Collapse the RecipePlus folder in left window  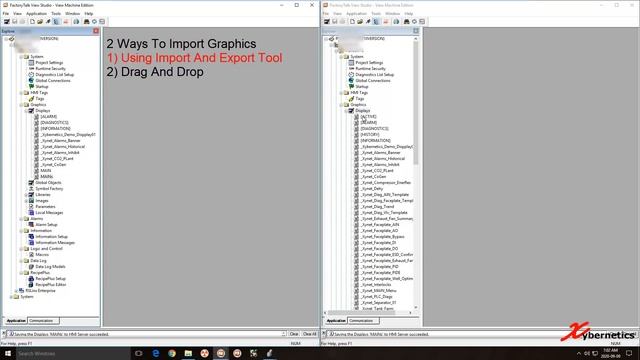tap(21, 272)
